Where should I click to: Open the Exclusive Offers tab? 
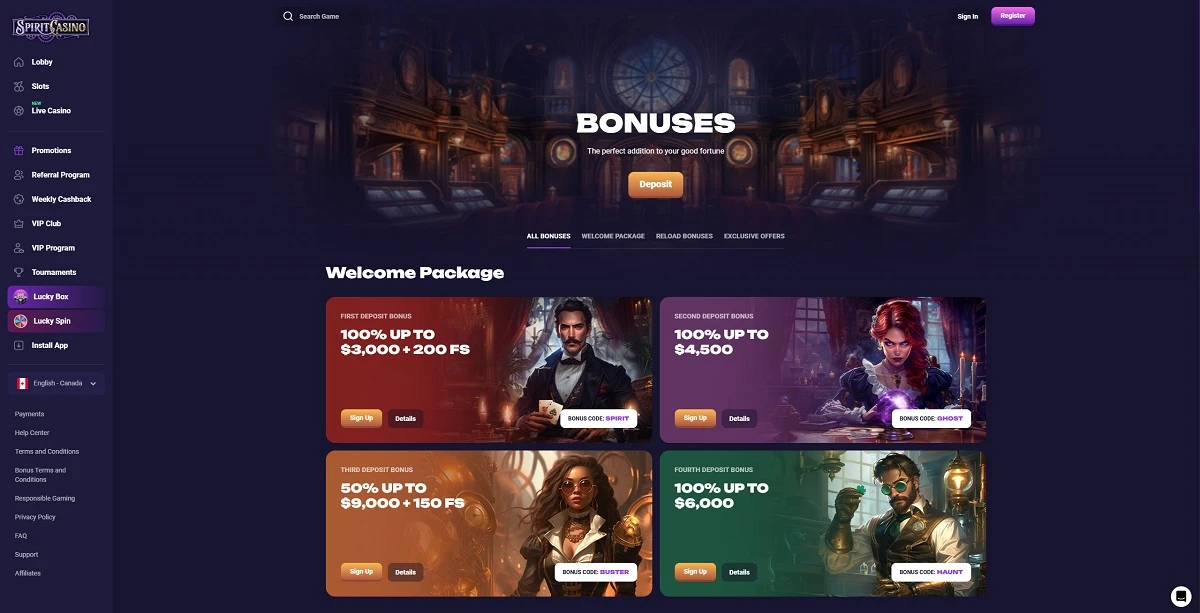click(754, 236)
